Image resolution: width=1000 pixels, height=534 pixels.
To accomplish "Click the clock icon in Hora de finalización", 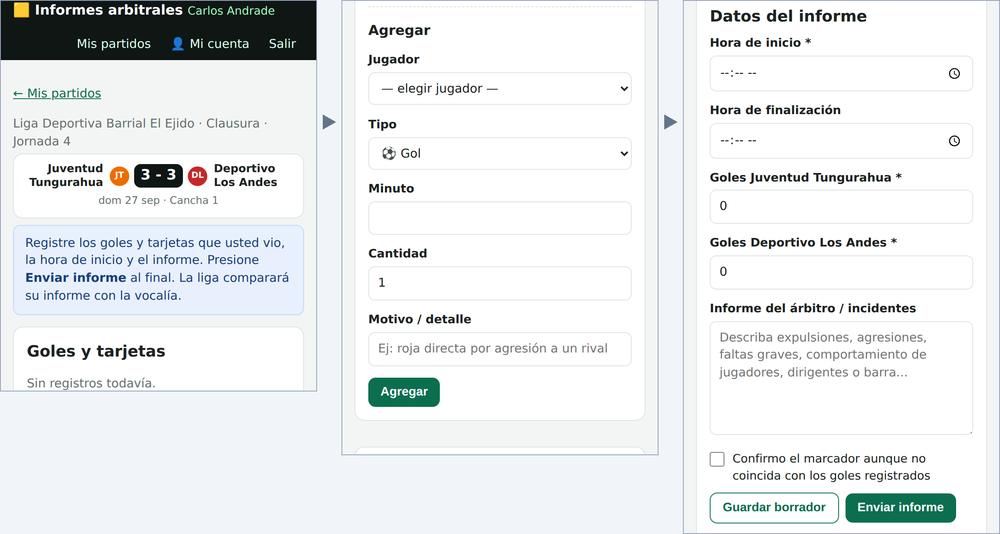I will 954,141.
